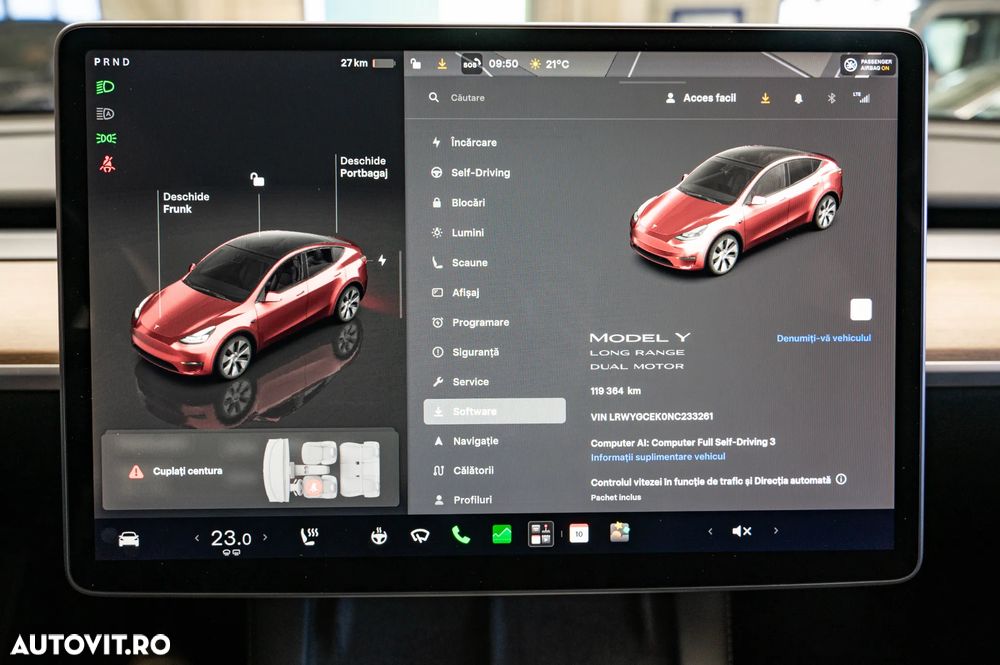Raise volume with right arrow
Viewport: 1000px width, 665px height.
click(776, 530)
